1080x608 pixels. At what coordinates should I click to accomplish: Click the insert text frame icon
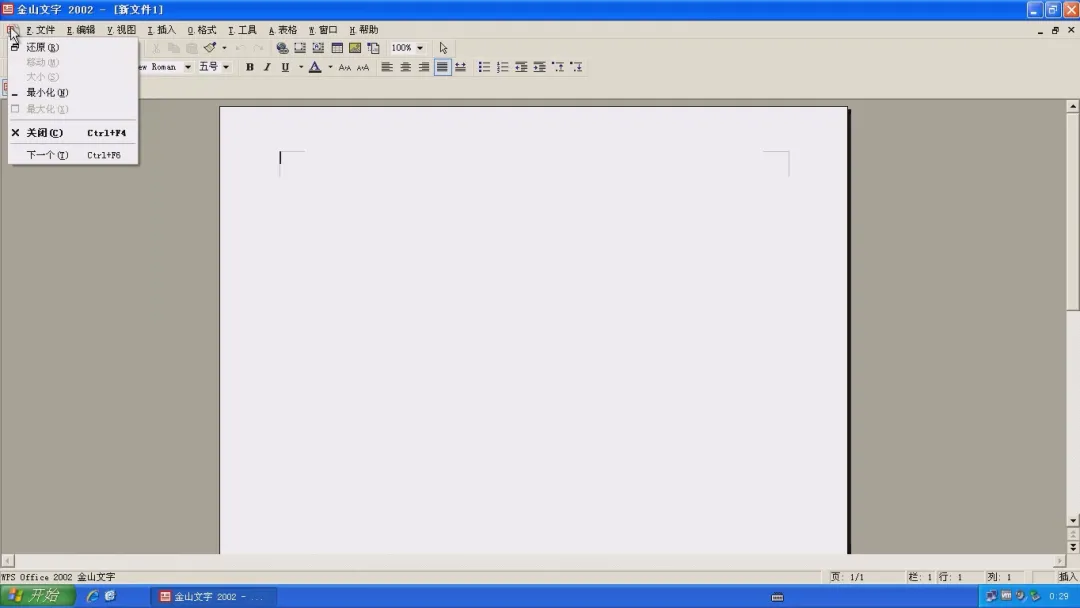coord(300,48)
